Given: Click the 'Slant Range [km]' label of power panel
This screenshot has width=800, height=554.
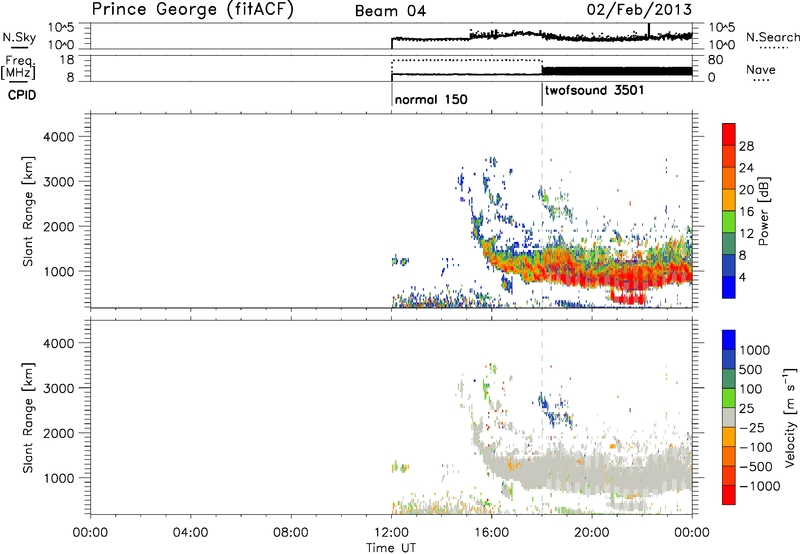Looking at the screenshot, I should click(28, 211).
